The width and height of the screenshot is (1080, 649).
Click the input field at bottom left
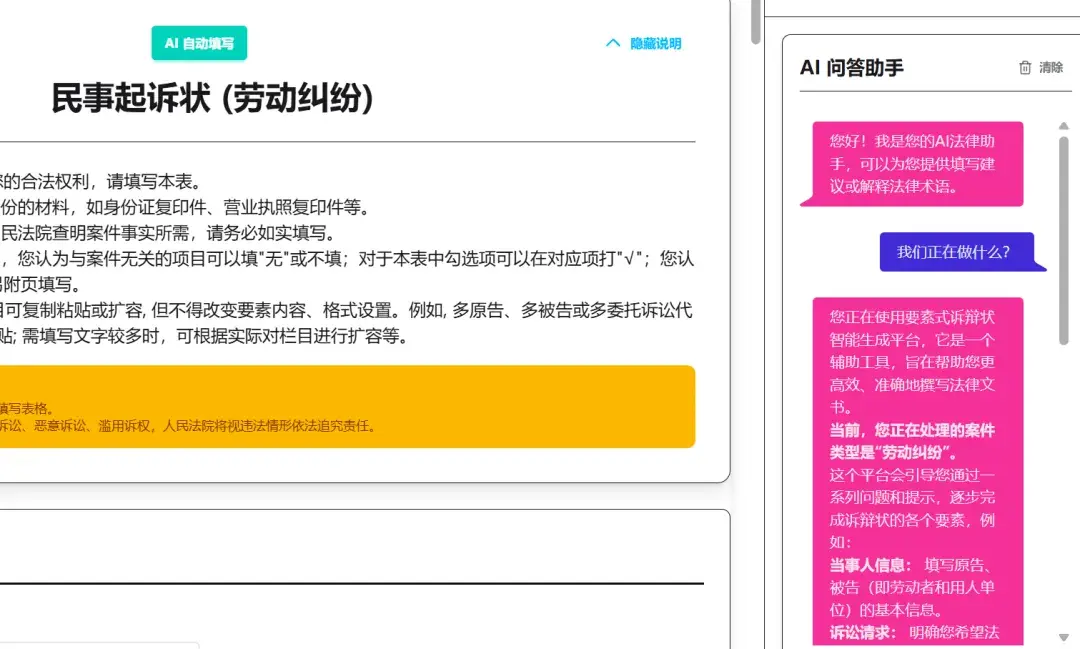pyautogui.click(x=100, y=645)
